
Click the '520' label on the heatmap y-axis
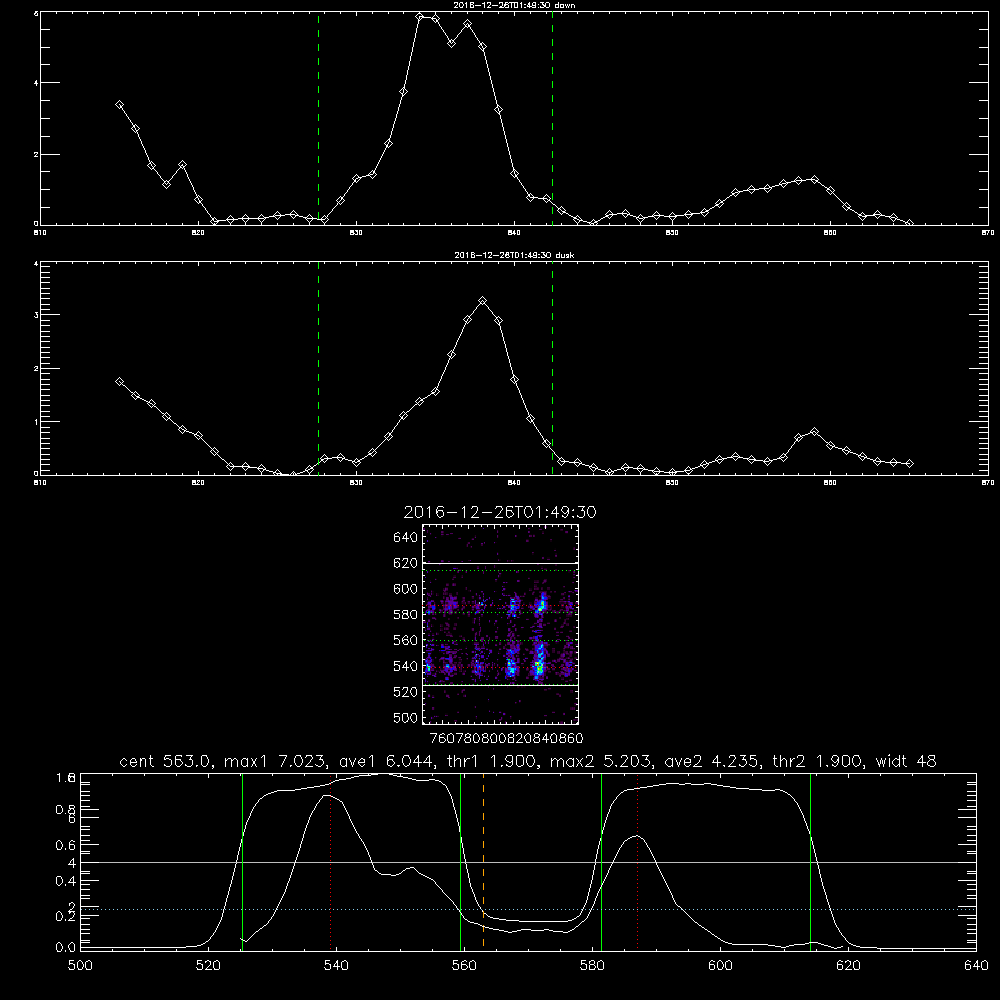406,692
